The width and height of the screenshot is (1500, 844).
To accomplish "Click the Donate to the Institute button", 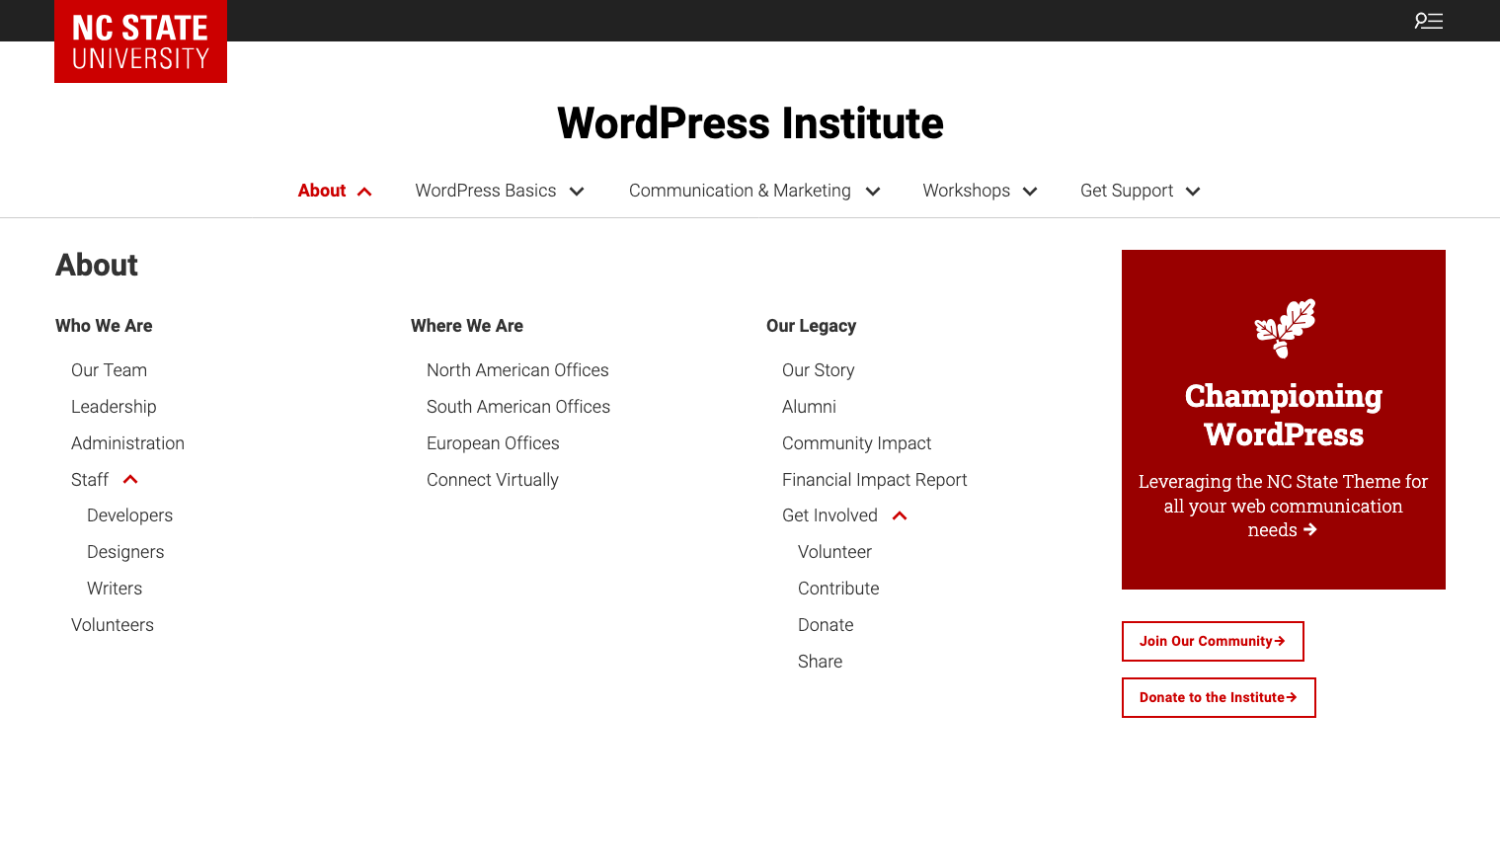I will coord(1218,698).
